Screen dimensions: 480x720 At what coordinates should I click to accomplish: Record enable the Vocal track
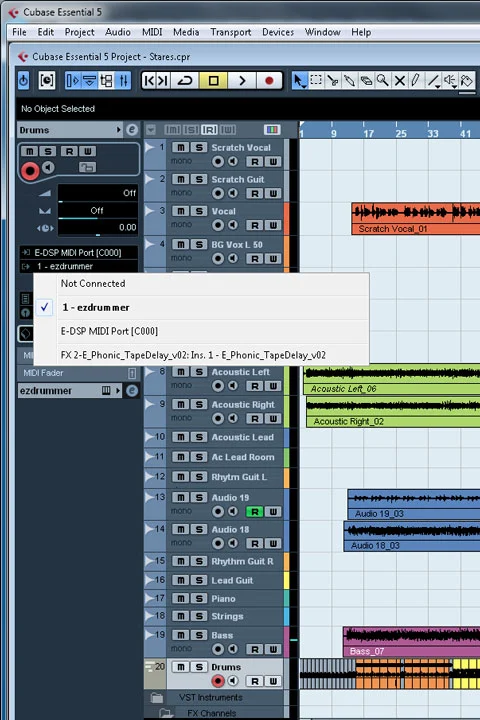click(x=218, y=225)
